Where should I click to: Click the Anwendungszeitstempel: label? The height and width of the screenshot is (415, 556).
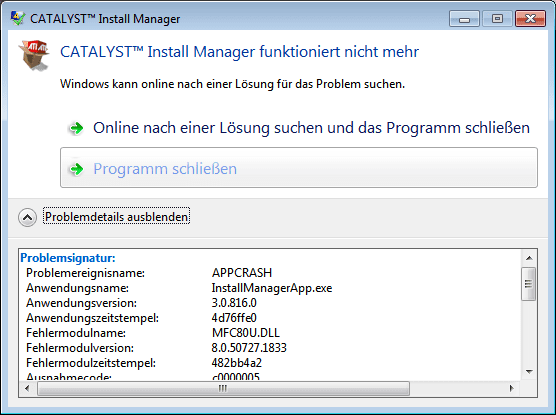point(93,318)
